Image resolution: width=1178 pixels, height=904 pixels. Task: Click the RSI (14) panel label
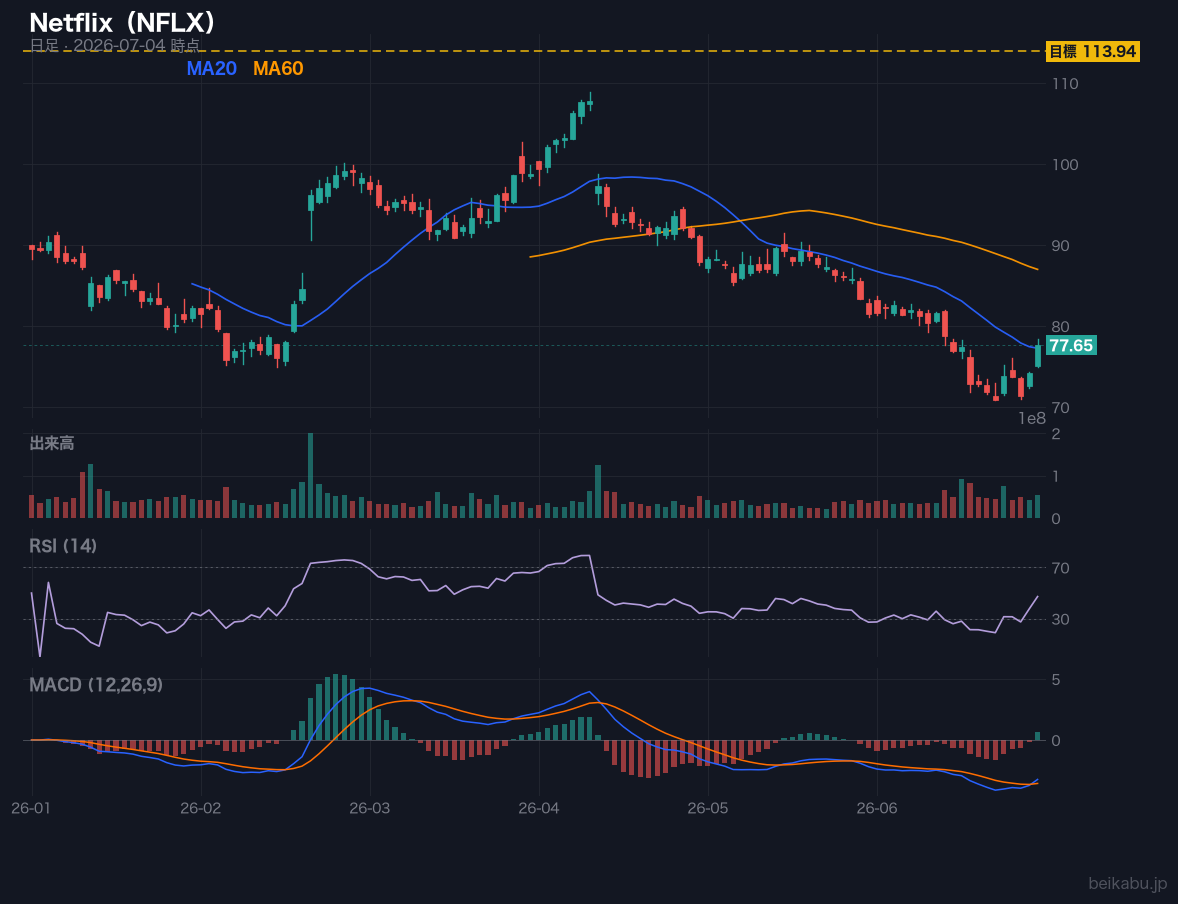(63, 546)
